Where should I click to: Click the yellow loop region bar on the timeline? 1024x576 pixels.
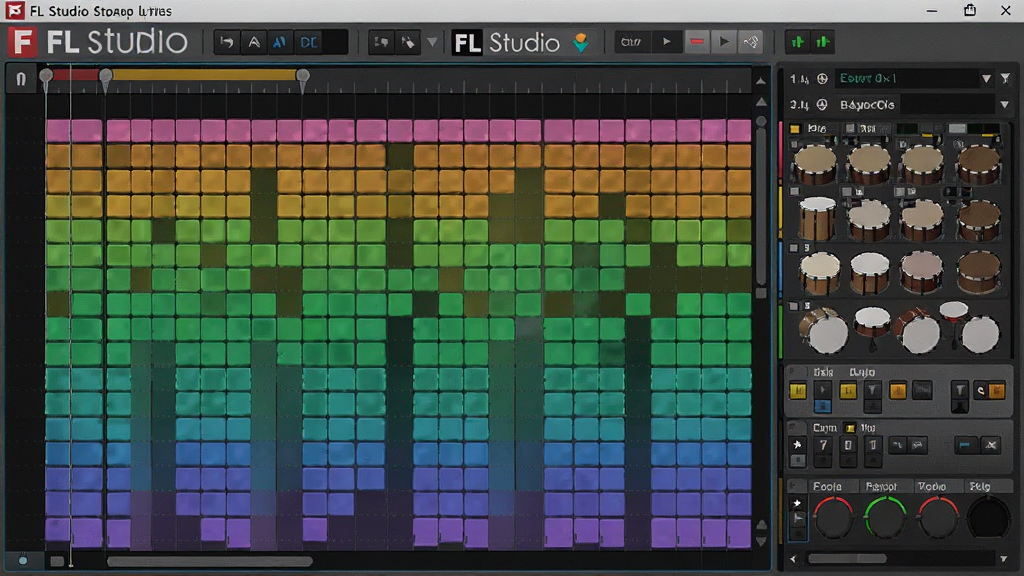[x=204, y=75]
